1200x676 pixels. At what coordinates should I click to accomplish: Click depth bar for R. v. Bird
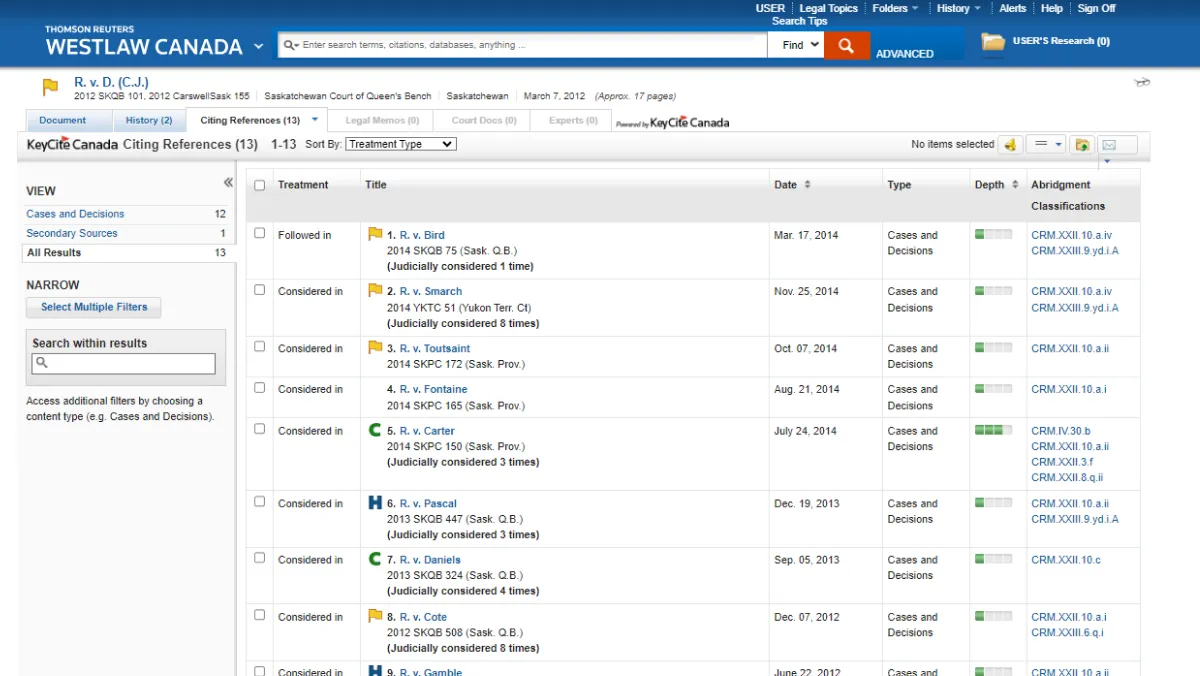993,234
